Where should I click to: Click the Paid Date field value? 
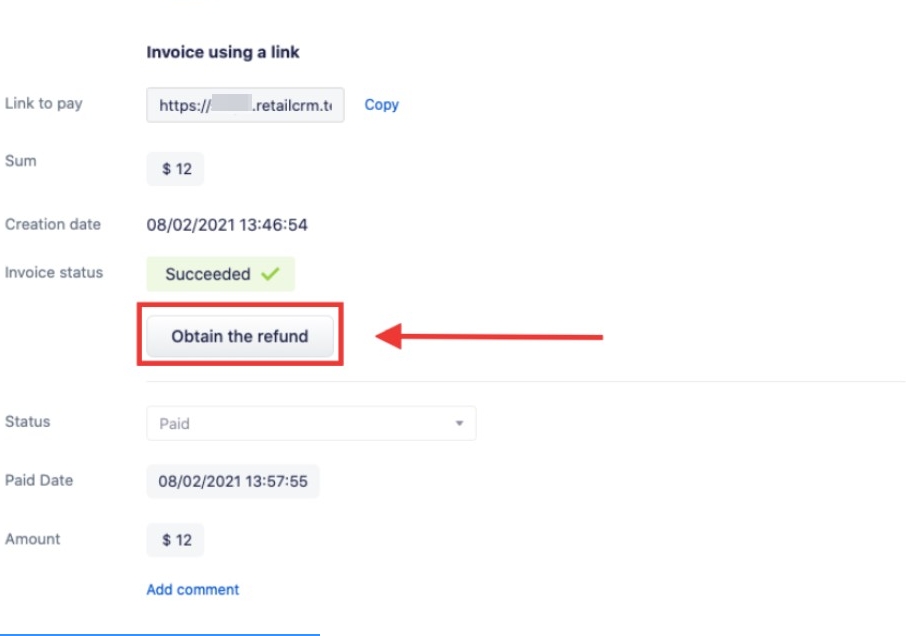pyautogui.click(x=232, y=481)
